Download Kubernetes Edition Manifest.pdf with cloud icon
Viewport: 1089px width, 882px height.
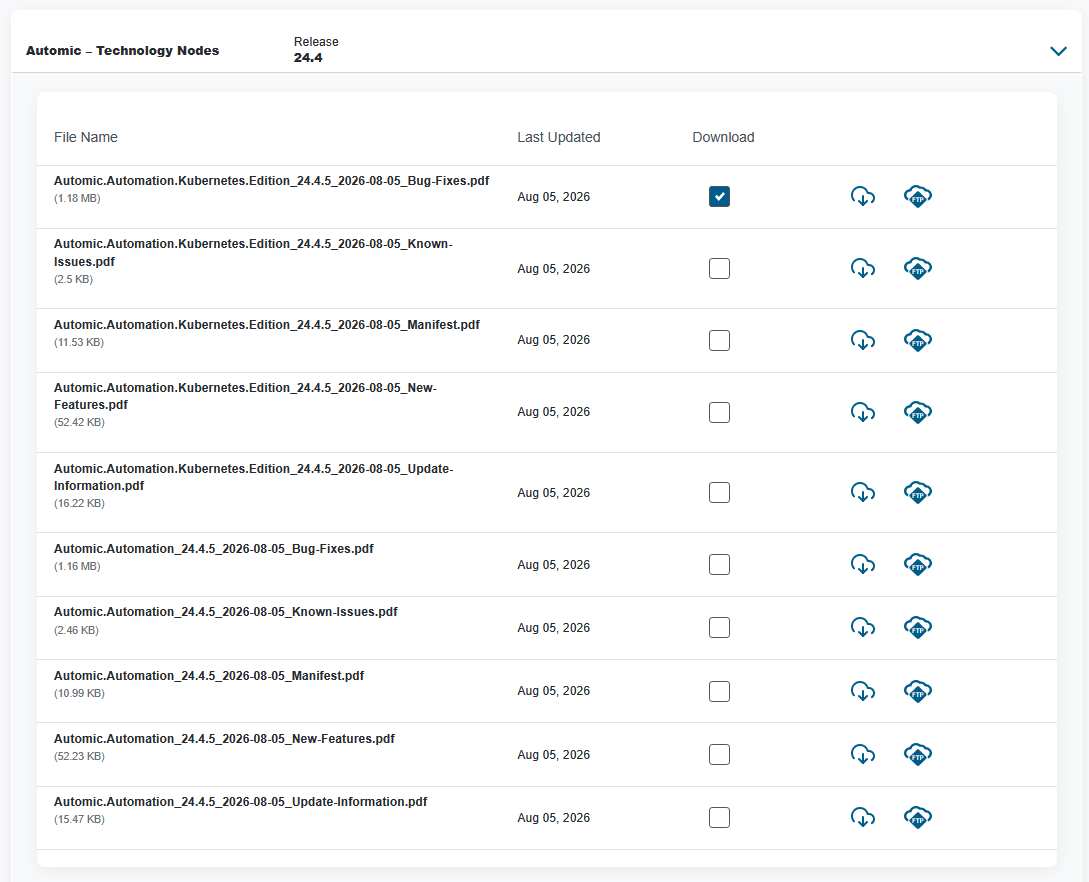863,340
